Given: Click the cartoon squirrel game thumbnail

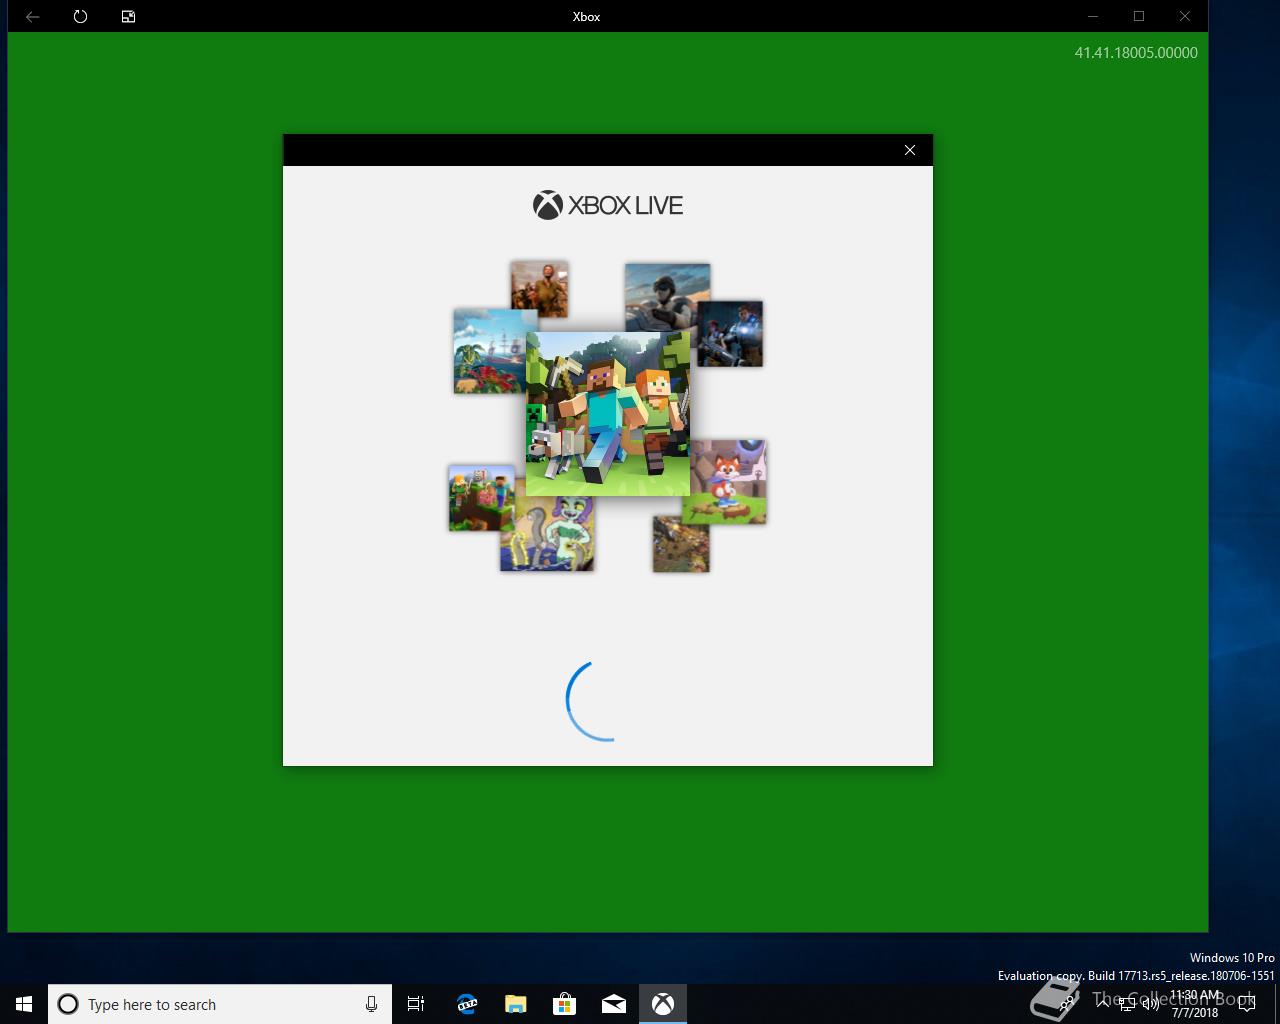Looking at the screenshot, I should [x=547, y=534].
